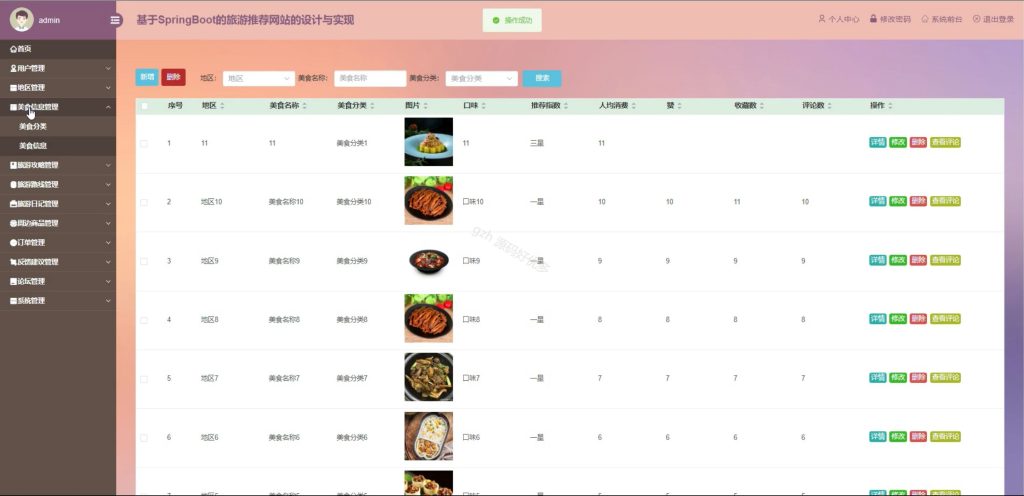Viewport: 1024px width, 496px height.
Task: Click the house icon of 系统前台
Action: [x=925, y=19]
